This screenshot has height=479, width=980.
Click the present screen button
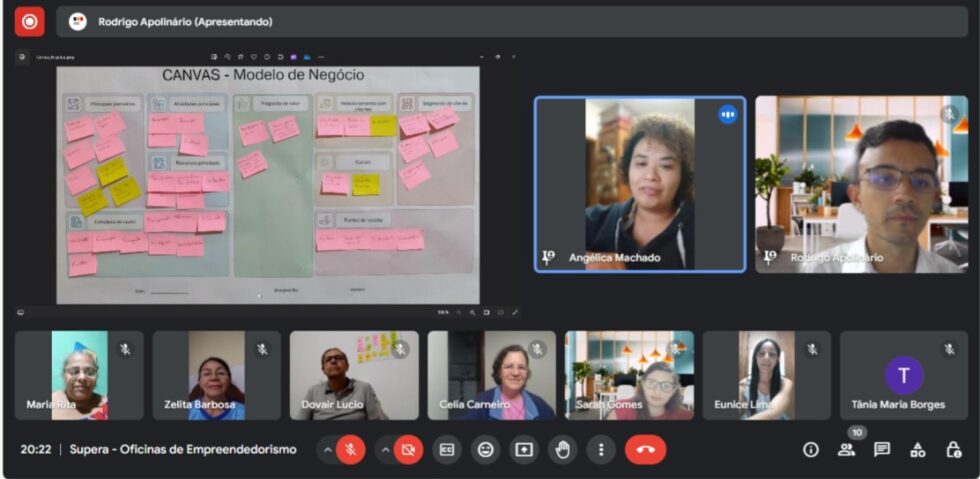(x=524, y=450)
